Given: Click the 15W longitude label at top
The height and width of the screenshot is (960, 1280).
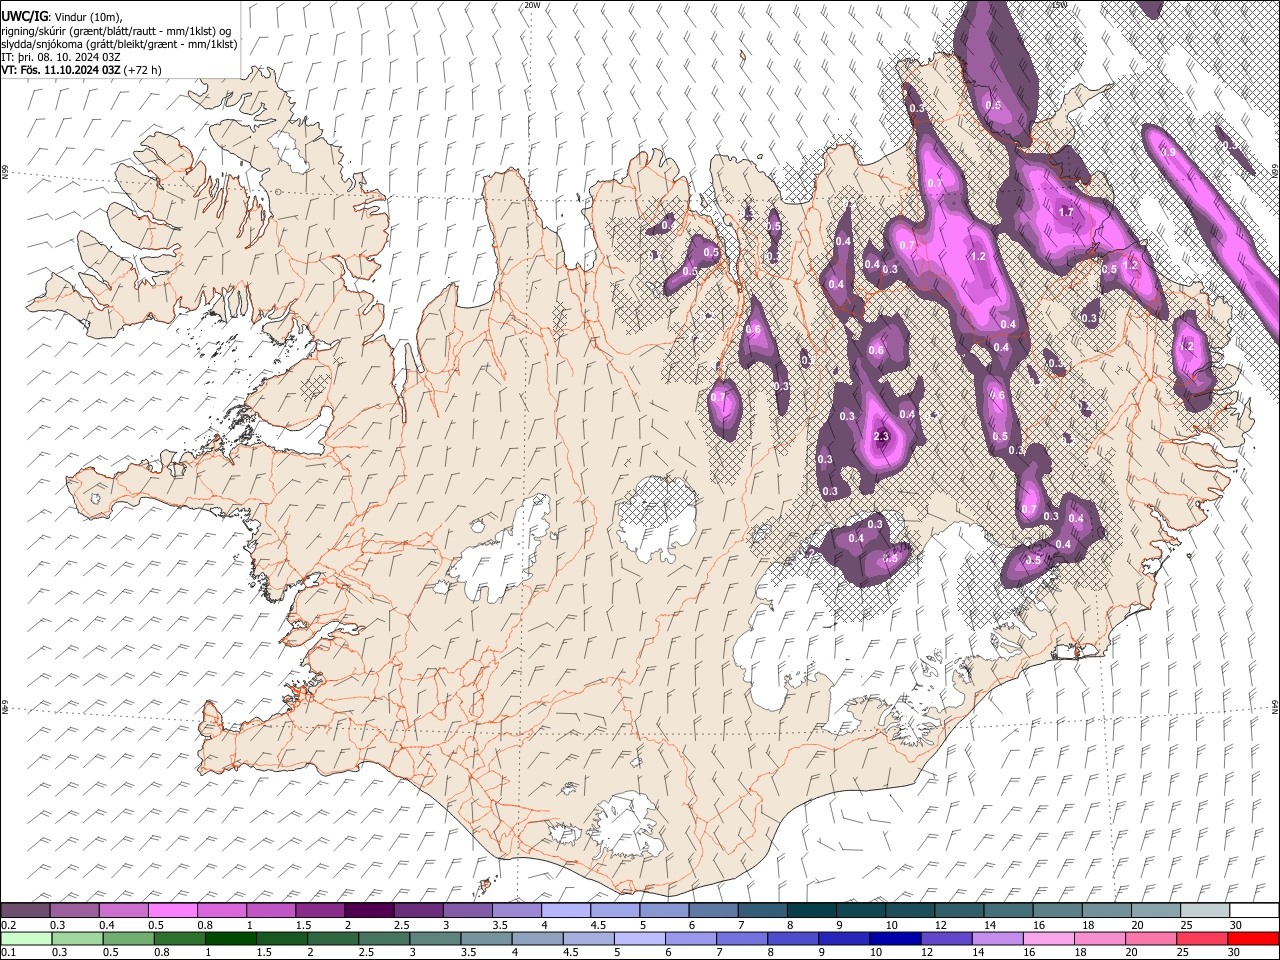Looking at the screenshot, I should pos(1059,5).
